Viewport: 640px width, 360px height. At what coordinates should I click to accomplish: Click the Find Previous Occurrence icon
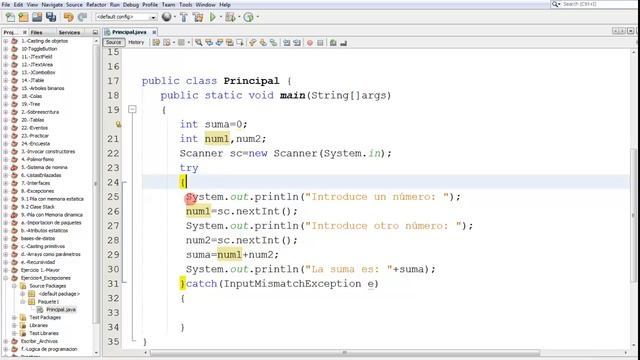click(209, 42)
